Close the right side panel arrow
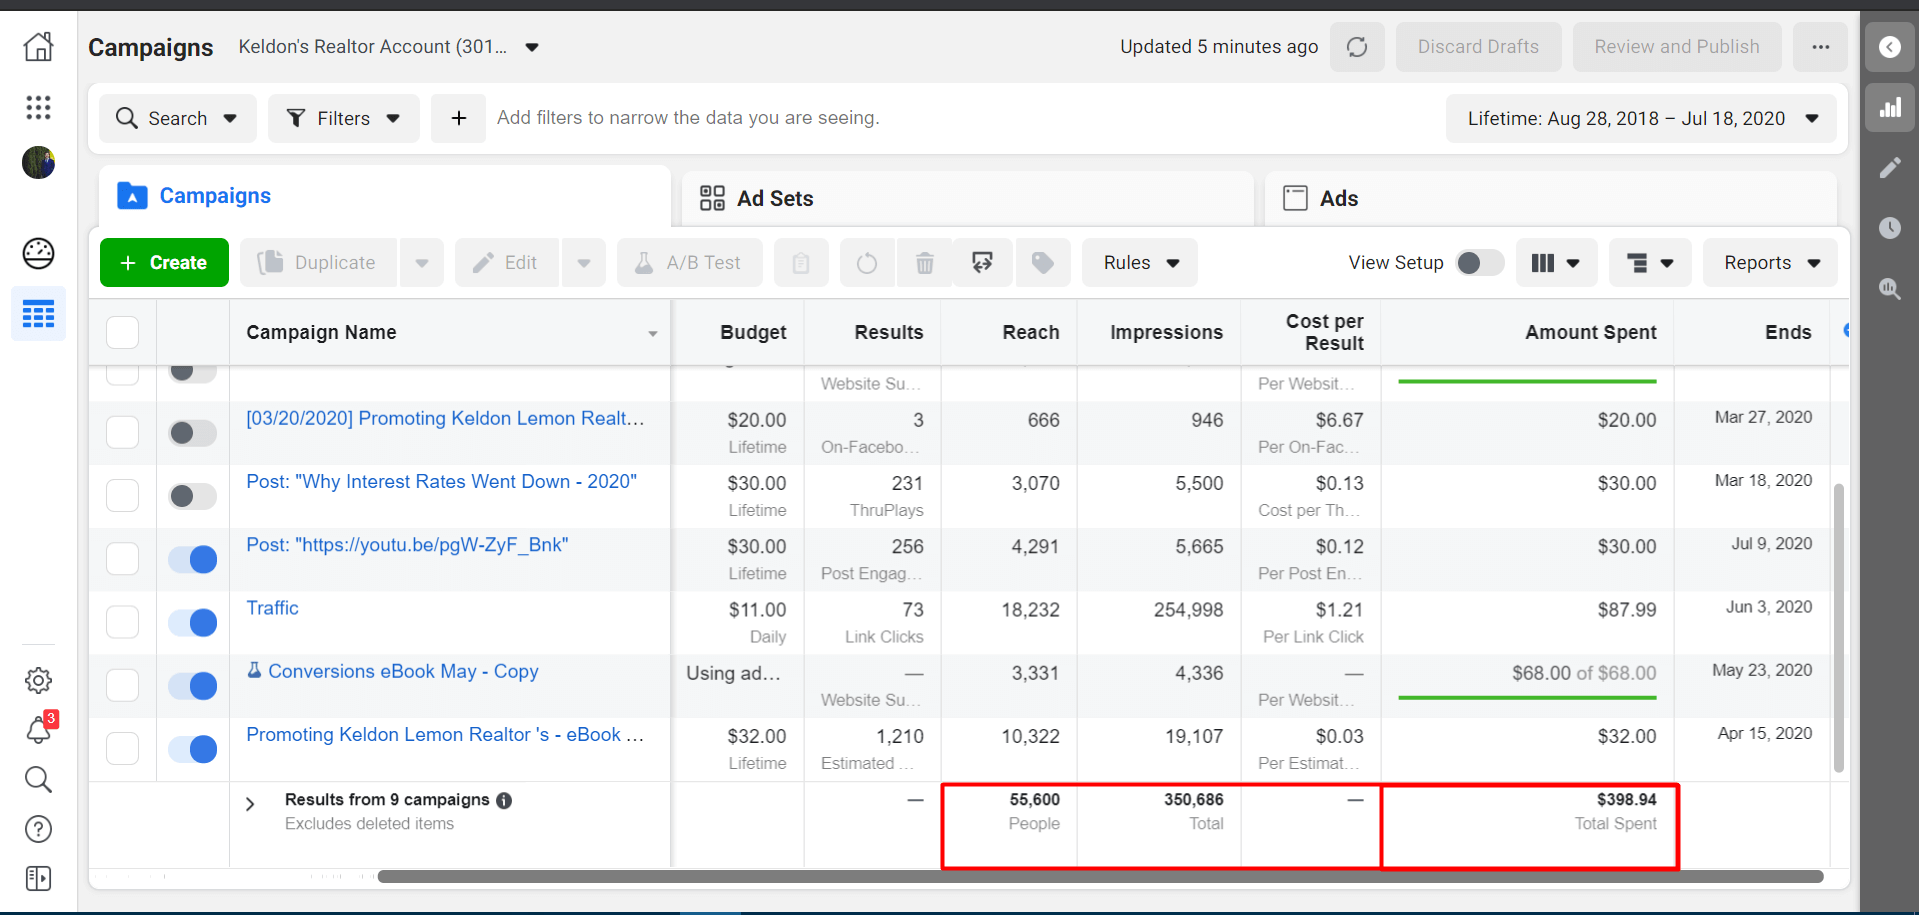This screenshot has height=915, width=1919. tap(1889, 47)
